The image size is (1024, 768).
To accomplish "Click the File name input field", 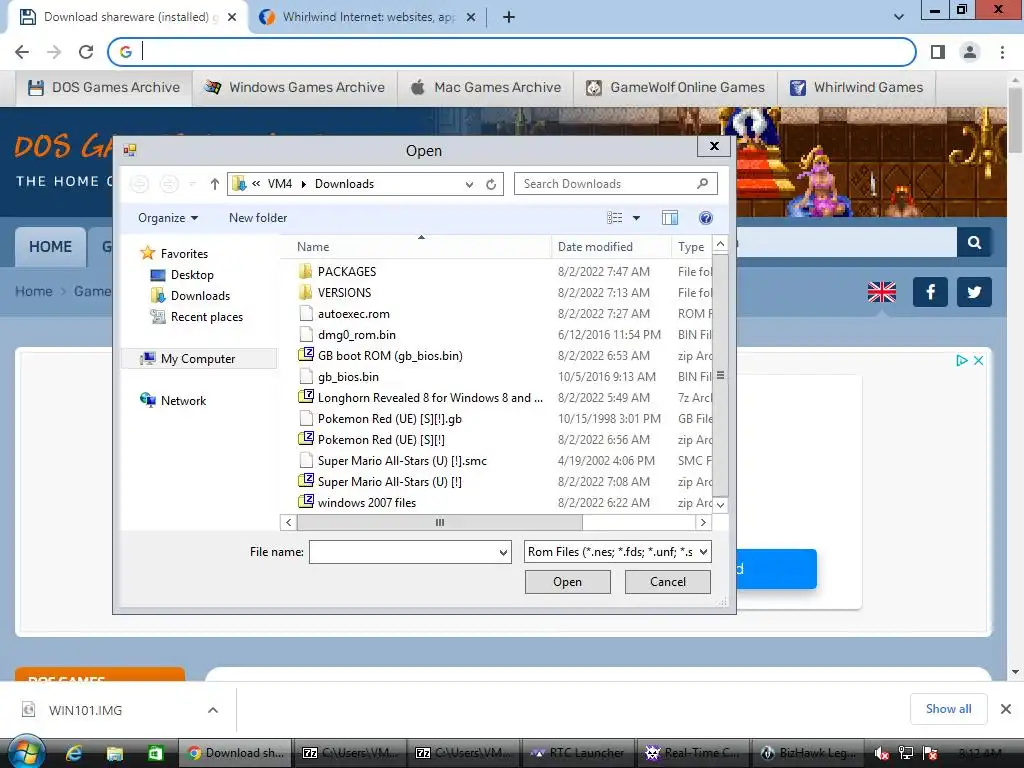I will click(x=403, y=552).
